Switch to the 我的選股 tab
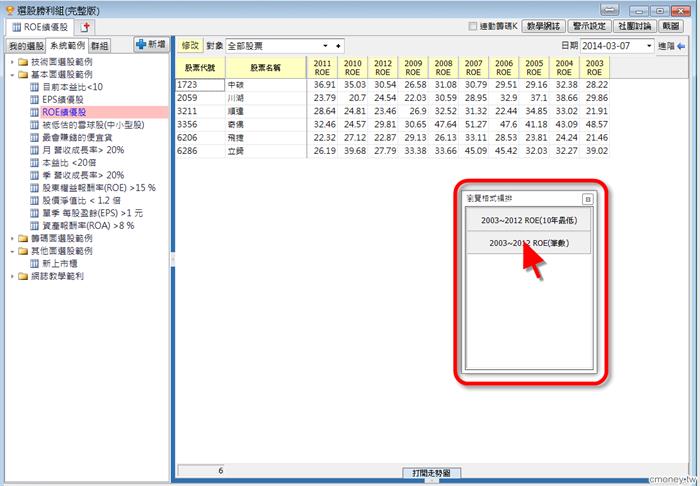 [27, 46]
